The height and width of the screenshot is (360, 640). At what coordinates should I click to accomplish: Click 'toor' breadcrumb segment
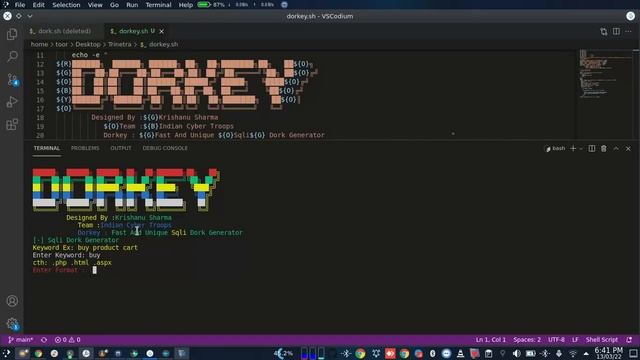tap(62, 44)
